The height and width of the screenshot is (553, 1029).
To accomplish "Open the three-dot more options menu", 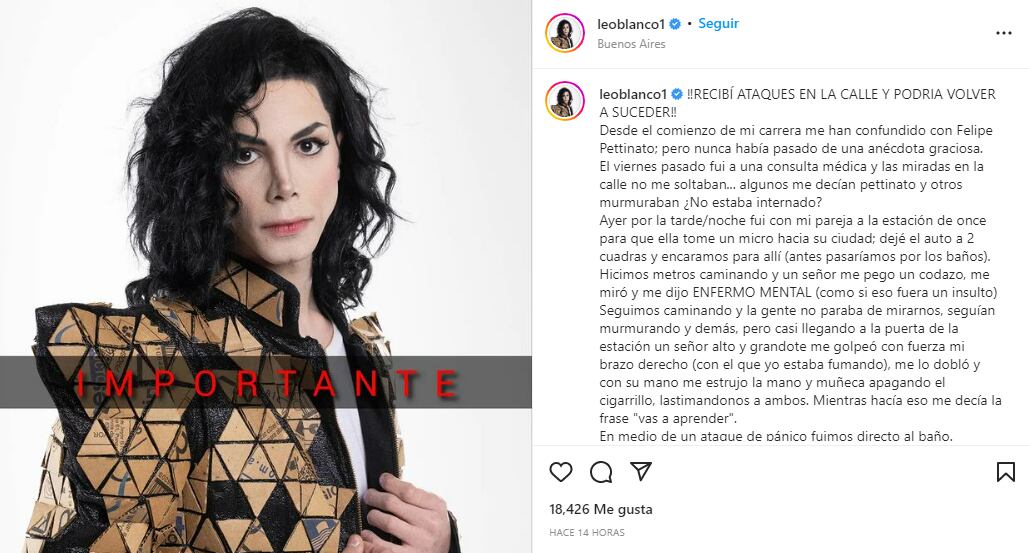I will point(1003,33).
